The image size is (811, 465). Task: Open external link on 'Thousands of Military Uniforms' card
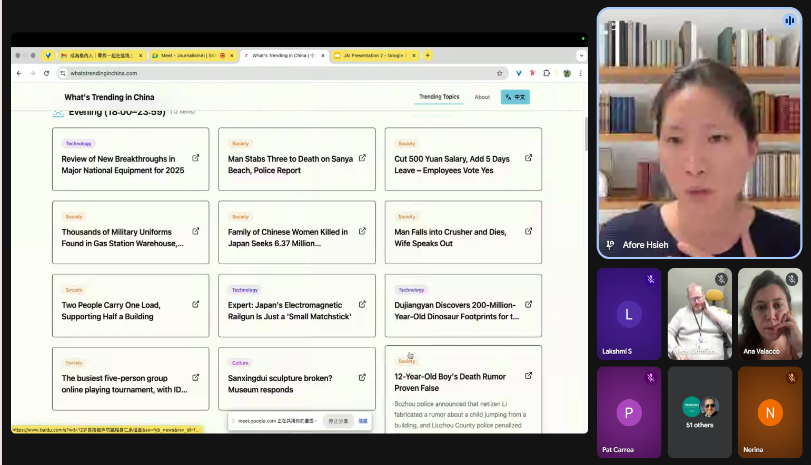click(x=196, y=231)
